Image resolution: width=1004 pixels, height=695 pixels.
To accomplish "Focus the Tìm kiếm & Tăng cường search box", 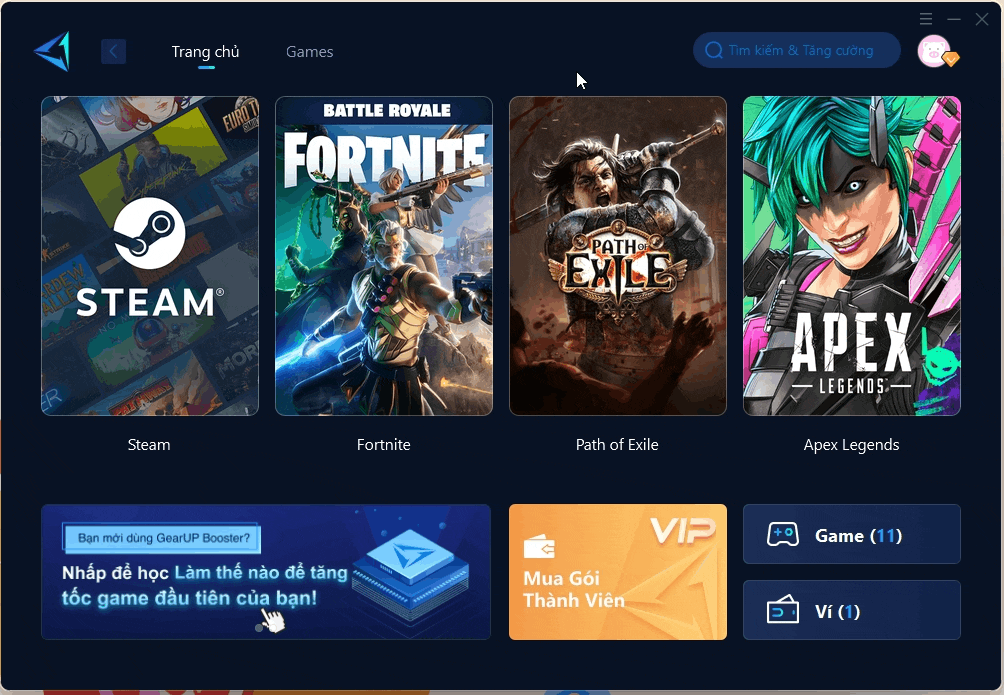I will coord(797,50).
